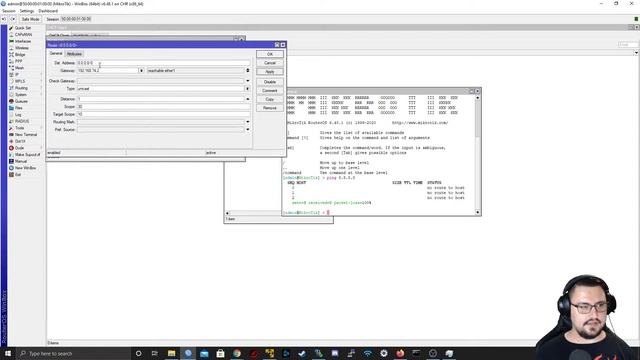Expand the Routing sidebar menu
Image resolution: width=640 pixels, height=360 pixels.
[x=22, y=88]
